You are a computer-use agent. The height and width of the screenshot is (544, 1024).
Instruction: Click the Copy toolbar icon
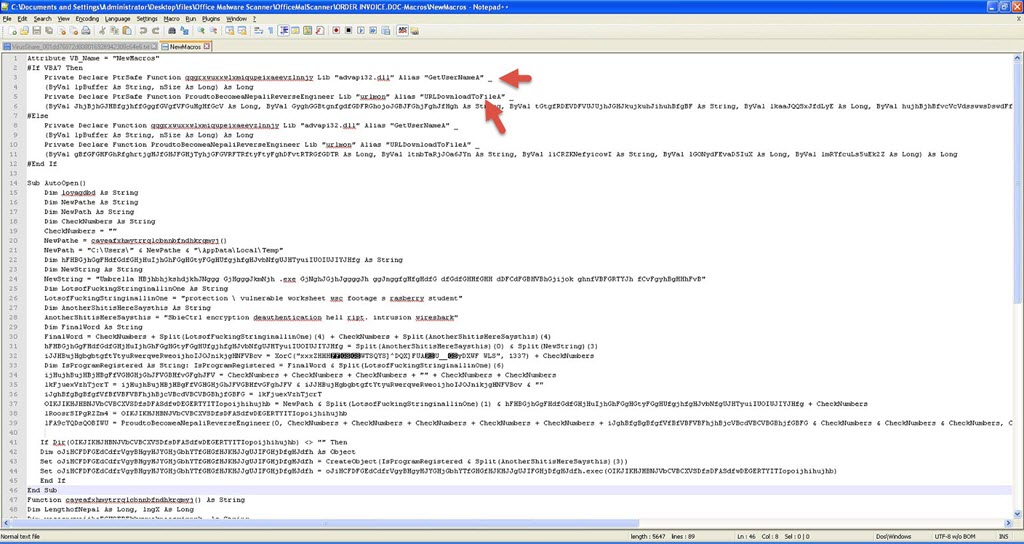(x=114, y=31)
